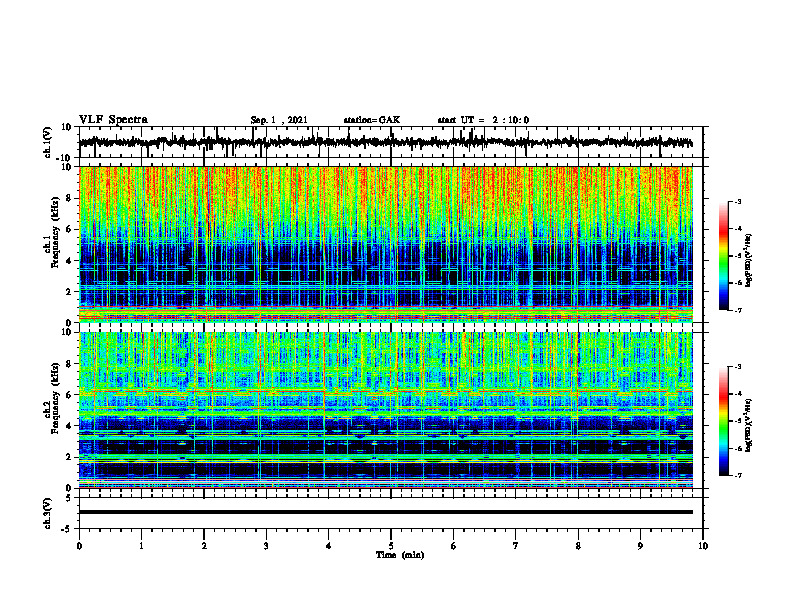This screenshot has width=792, height=612.
Task: Click the flat black ch.3 voltage line
Action: coord(385,512)
